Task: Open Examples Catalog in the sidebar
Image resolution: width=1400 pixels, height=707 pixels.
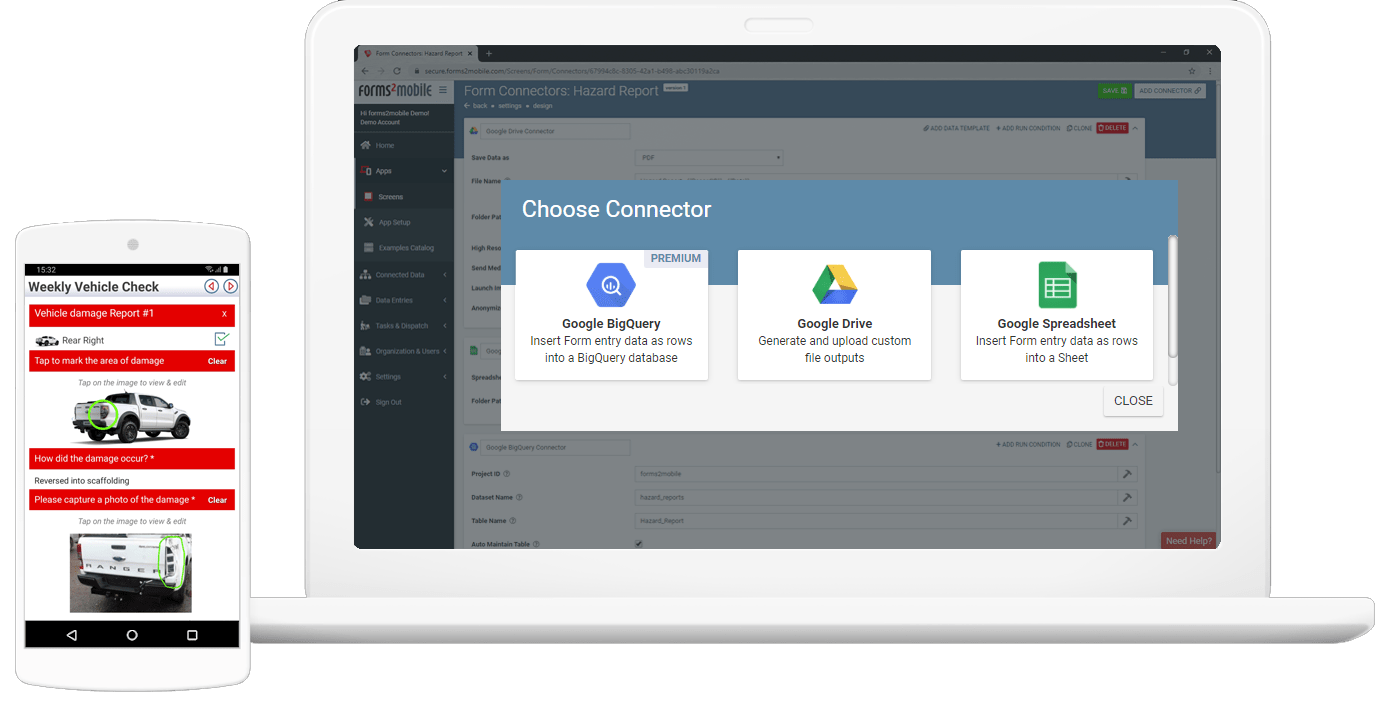Action: tap(404, 248)
